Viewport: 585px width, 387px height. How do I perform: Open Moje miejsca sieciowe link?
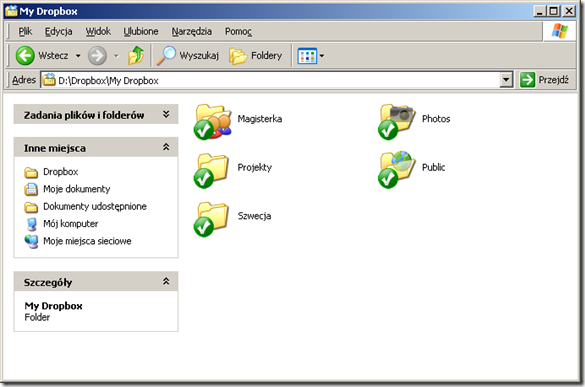[87, 241]
